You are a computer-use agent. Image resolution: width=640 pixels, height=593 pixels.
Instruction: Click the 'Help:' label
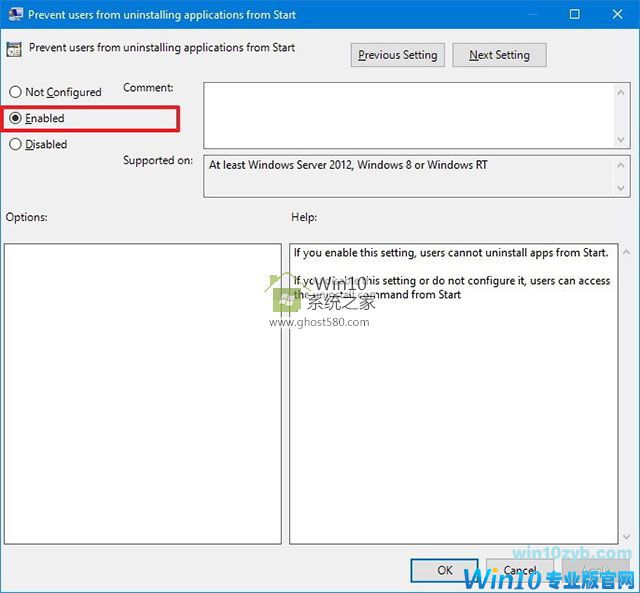304,217
